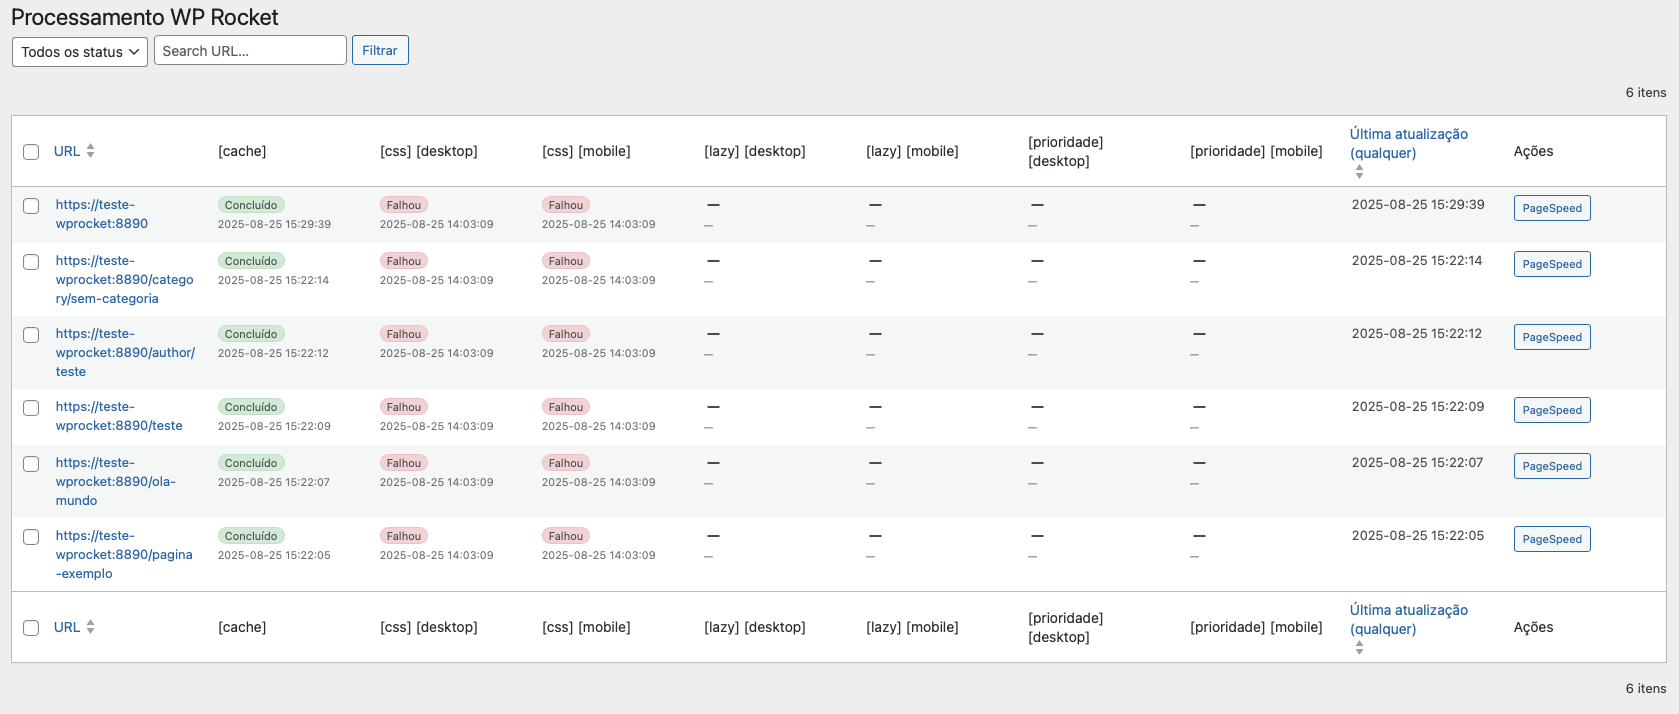This screenshot has width=1679, height=714.
Task: Click the top 6 itens count
Action: (1646, 92)
